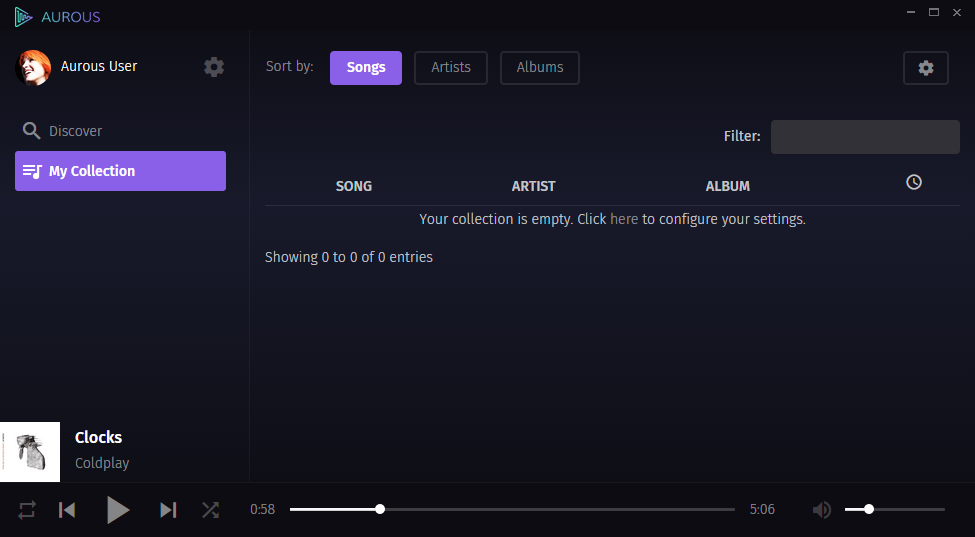Viewport: 975px width, 537px height.
Task: Click the 'Coldplay' artist name
Action: [102, 463]
